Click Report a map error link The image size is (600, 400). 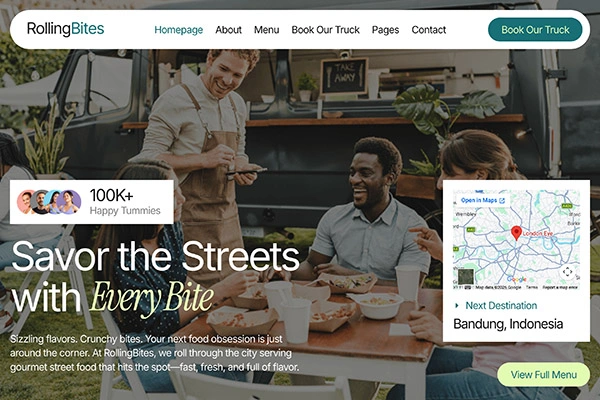[560, 287]
